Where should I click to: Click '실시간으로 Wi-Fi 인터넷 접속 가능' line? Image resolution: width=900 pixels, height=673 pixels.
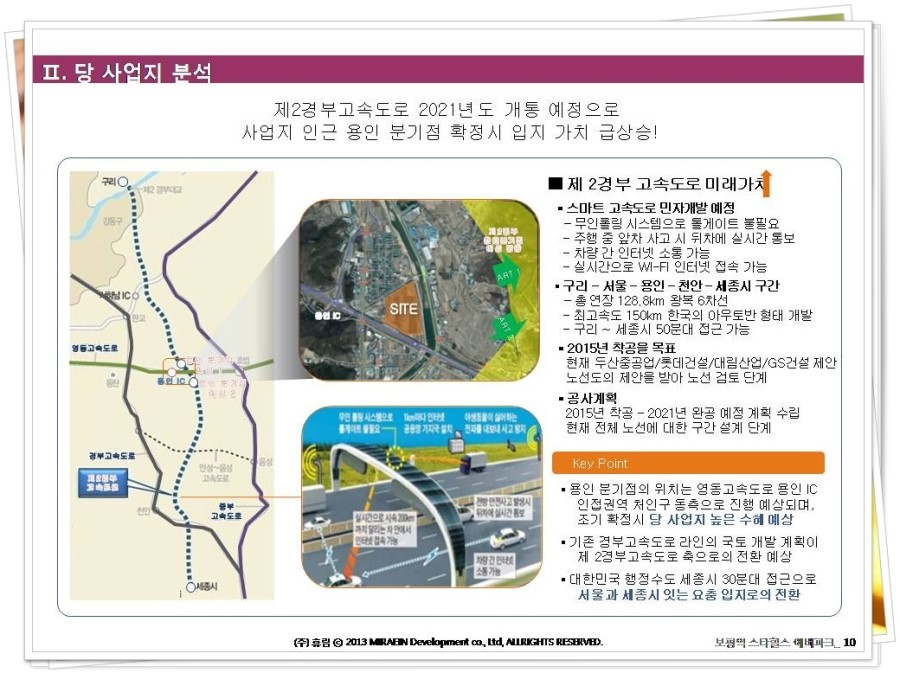click(x=670, y=266)
